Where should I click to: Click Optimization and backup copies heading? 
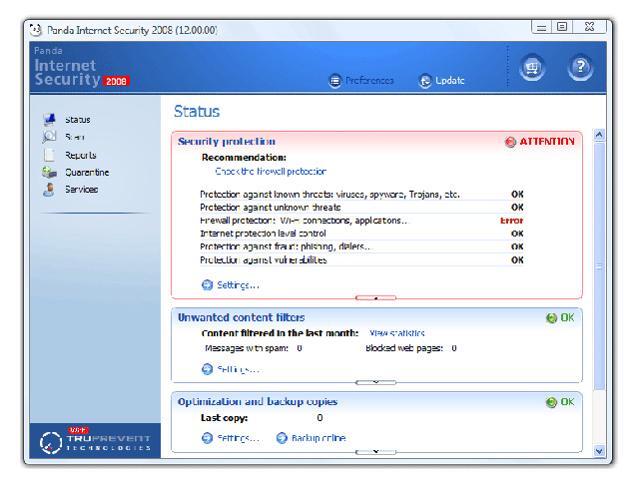coord(258,402)
